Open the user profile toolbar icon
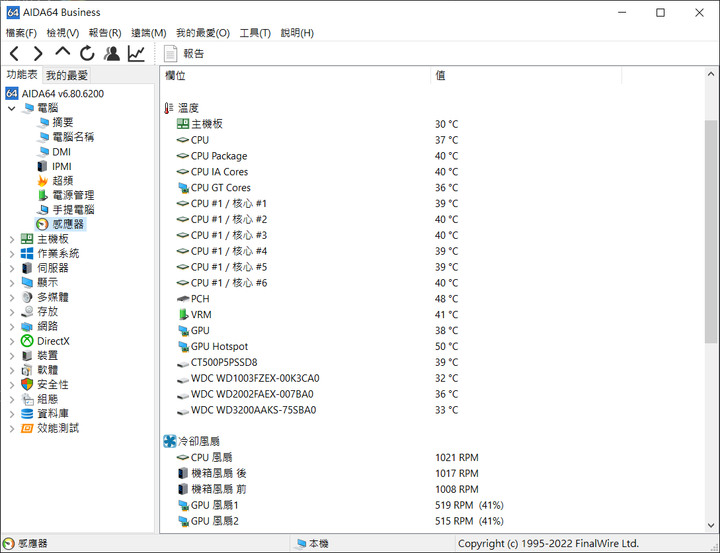720x553 pixels. click(x=112, y=54)
